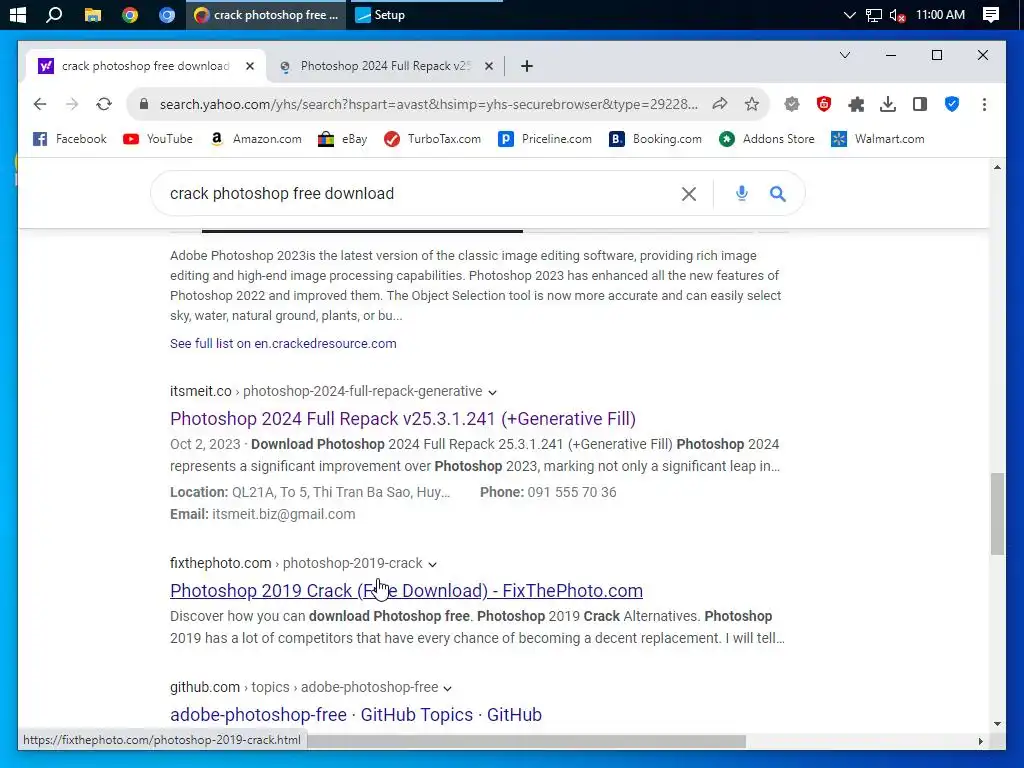Screen dimensions: 1024x768
Task: Reload the current page
Action: tap(104, 104)
